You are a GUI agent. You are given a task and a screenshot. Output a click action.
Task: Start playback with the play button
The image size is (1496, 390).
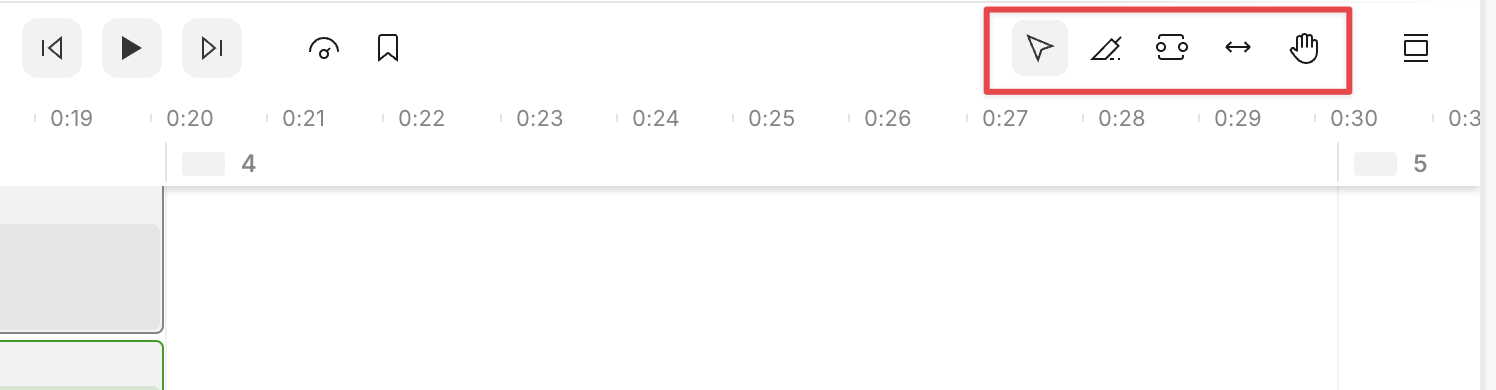[131, 48]
